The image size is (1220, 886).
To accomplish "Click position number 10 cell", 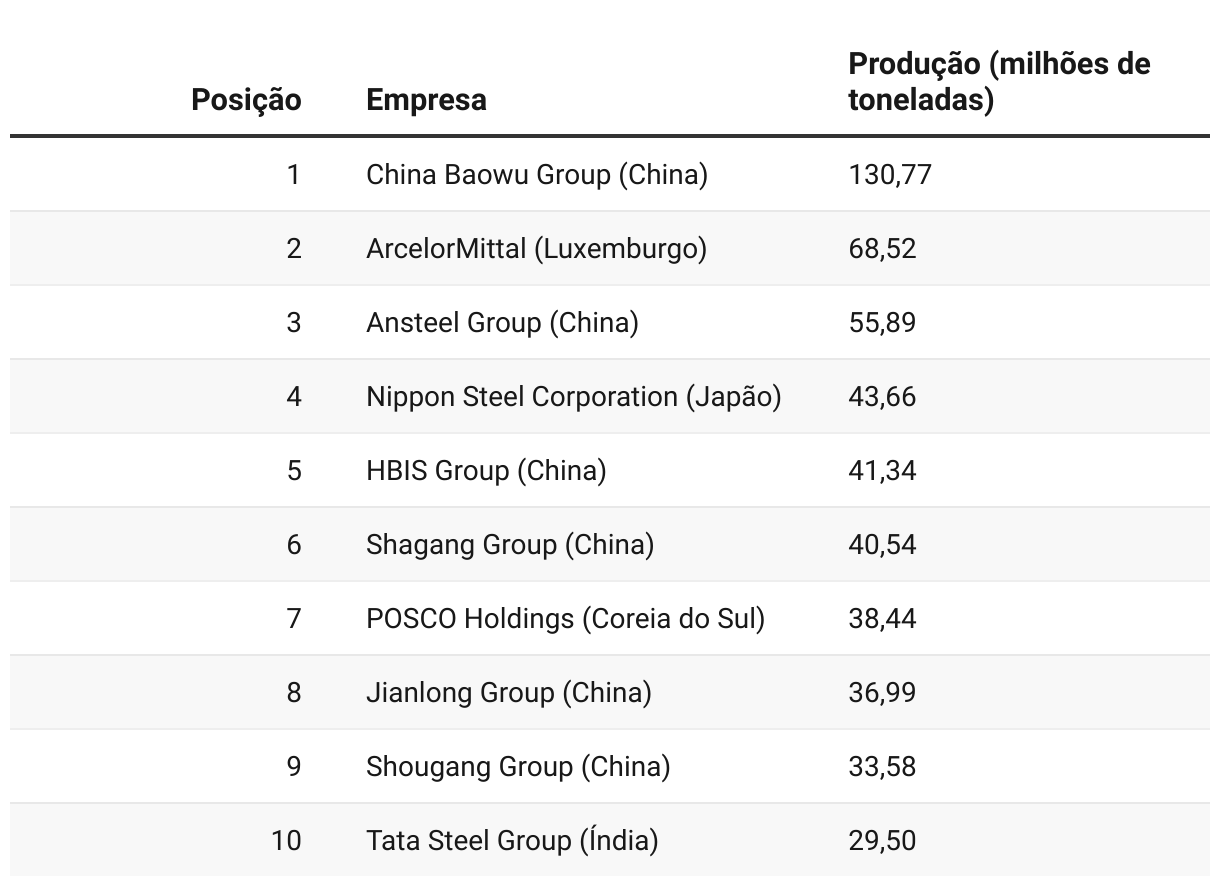I will pyautogui.click(x=286, y=841).
